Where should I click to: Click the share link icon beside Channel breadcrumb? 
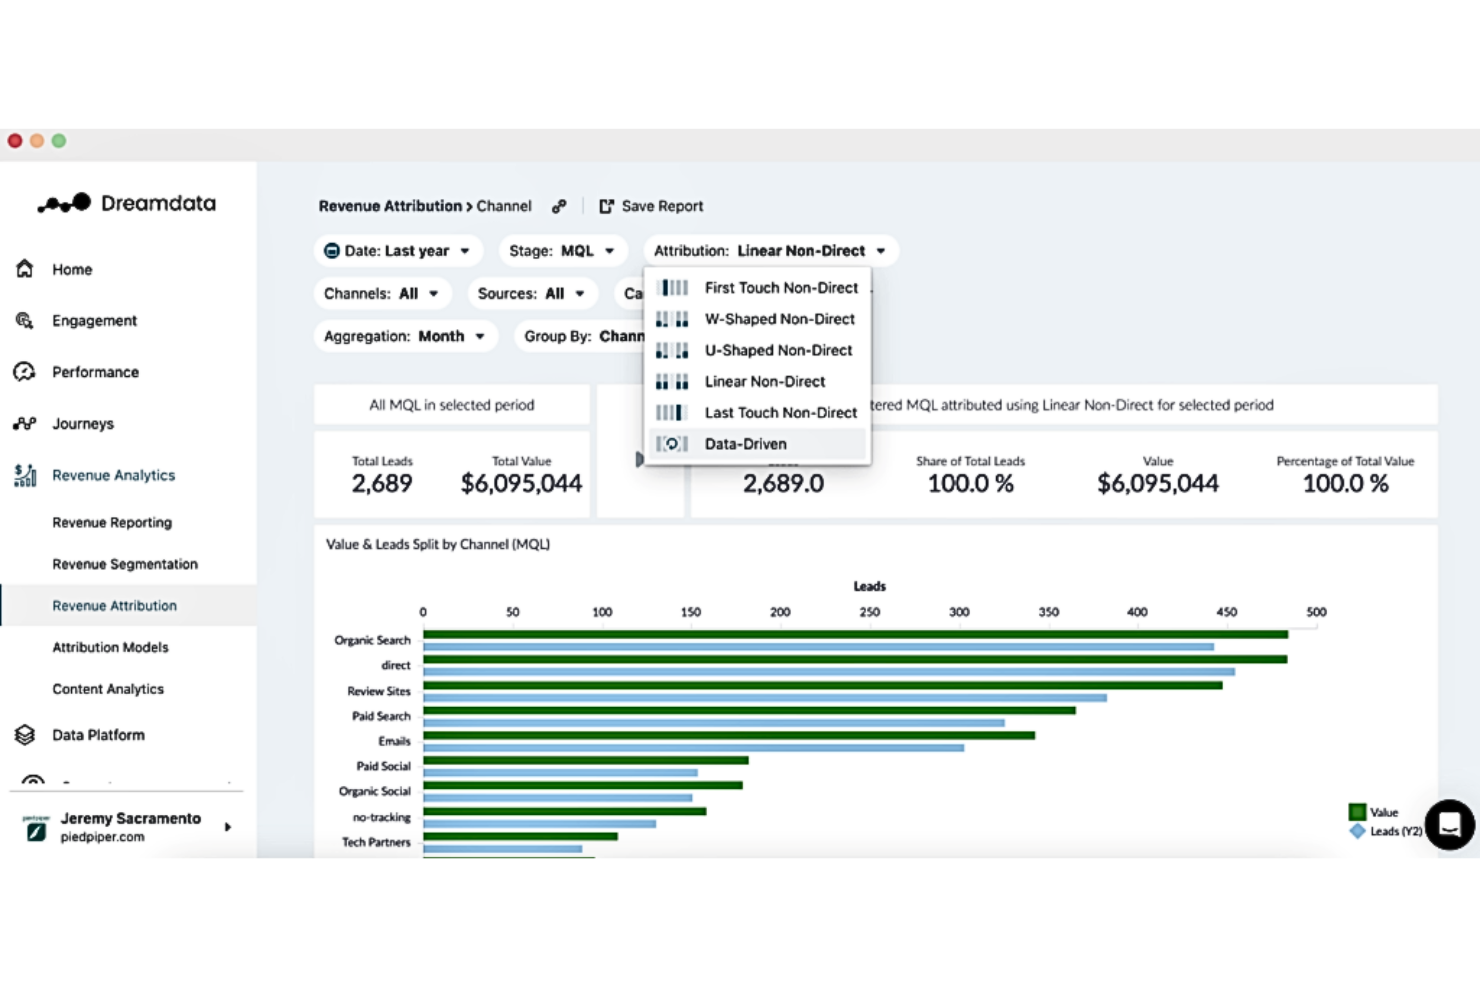(559, 206)
